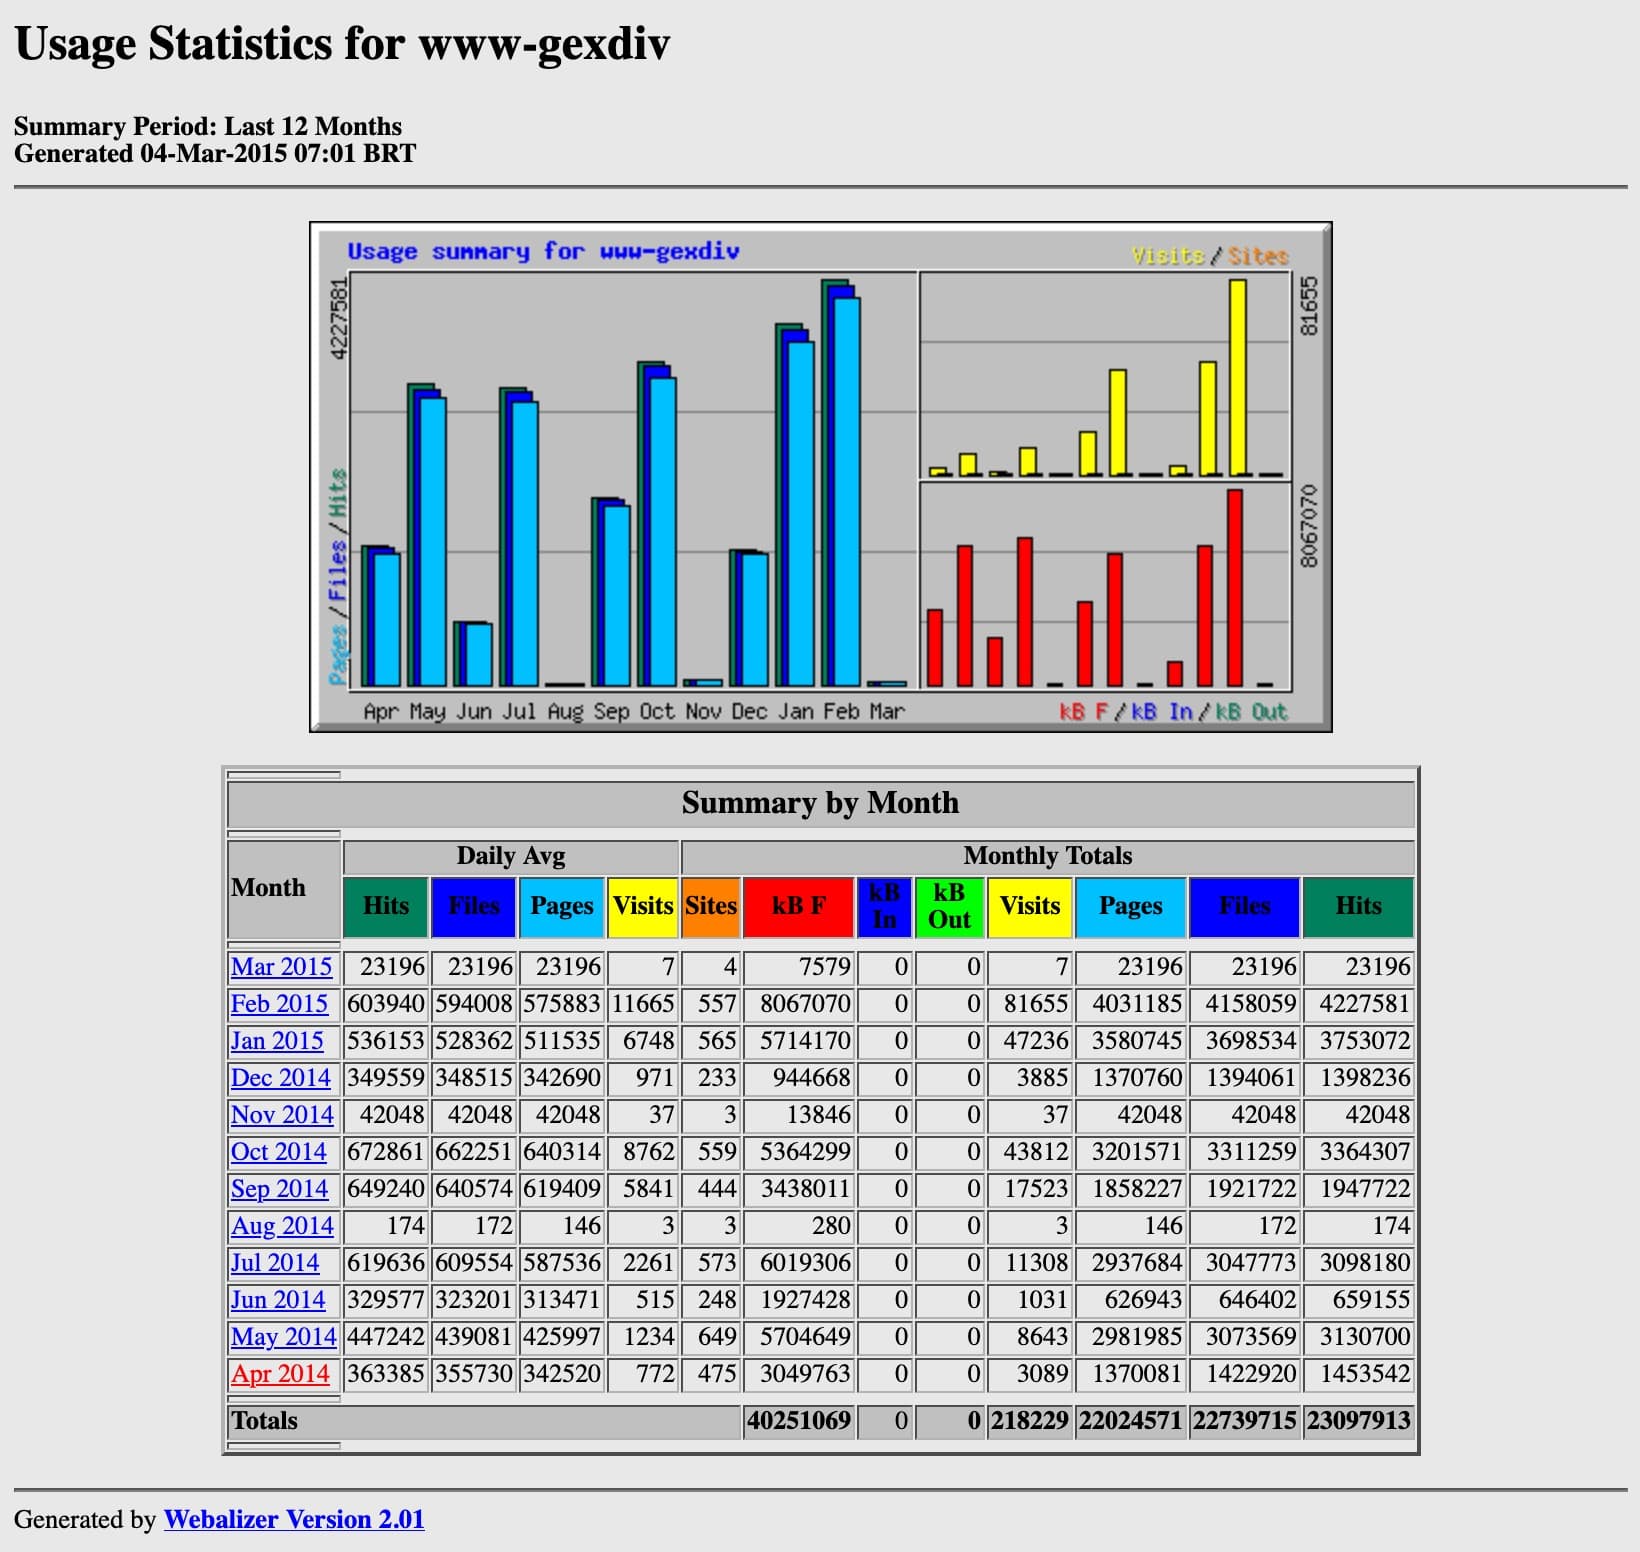Click the Totals row label
Image resolution: width=1640 pixels, height=1552 pixels.
(x=265, y=1421)
